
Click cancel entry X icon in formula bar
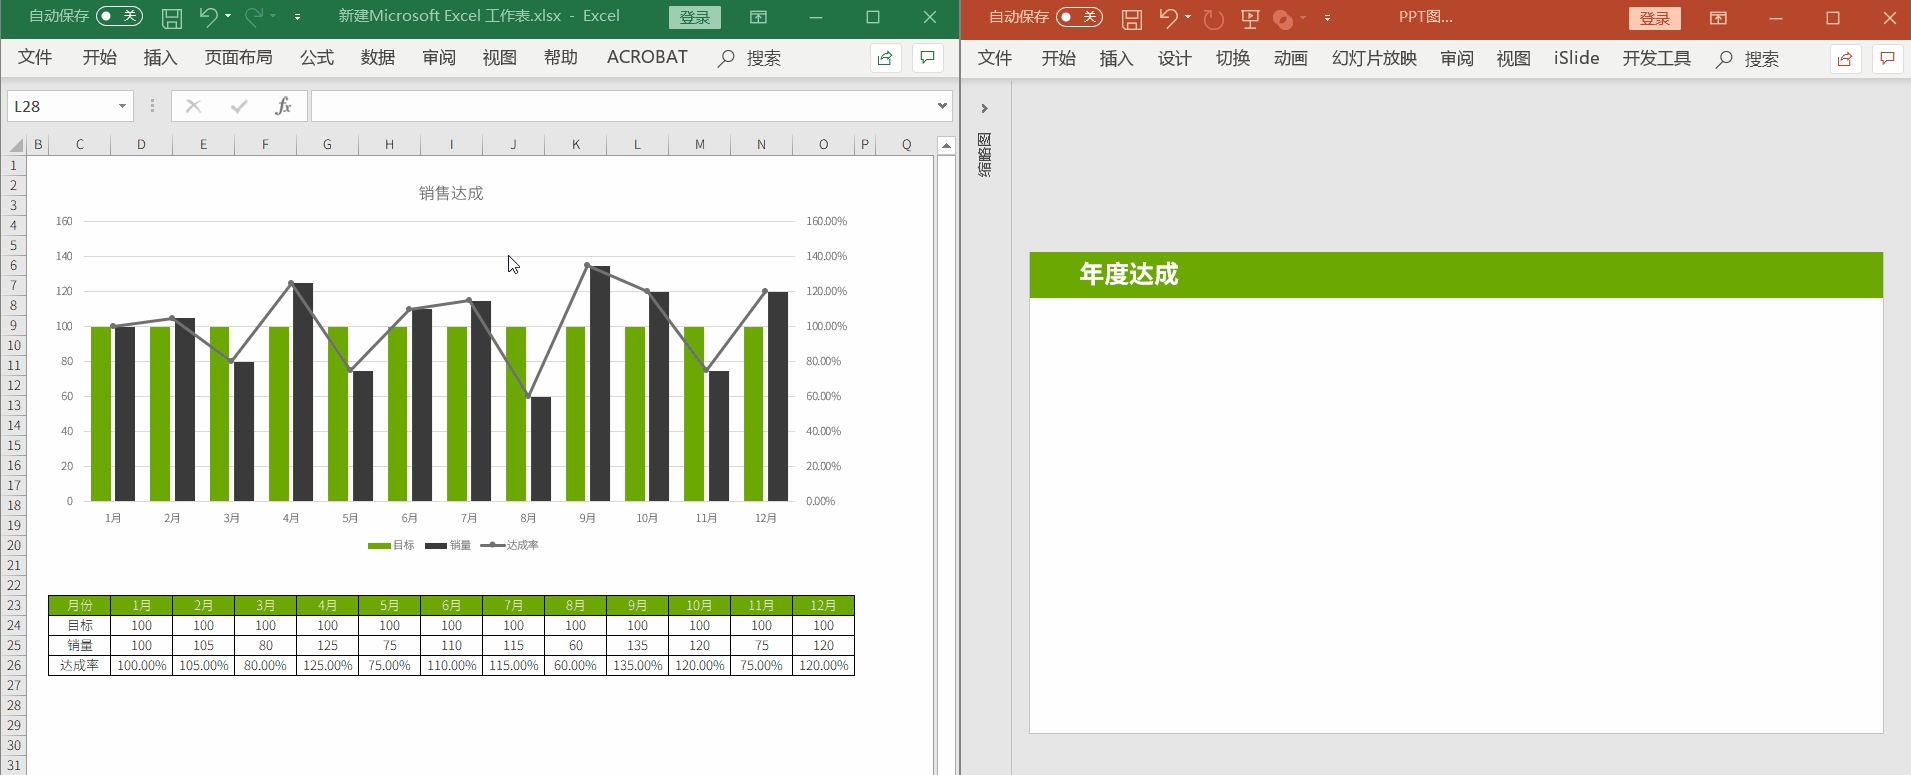(x=193, y=106)
